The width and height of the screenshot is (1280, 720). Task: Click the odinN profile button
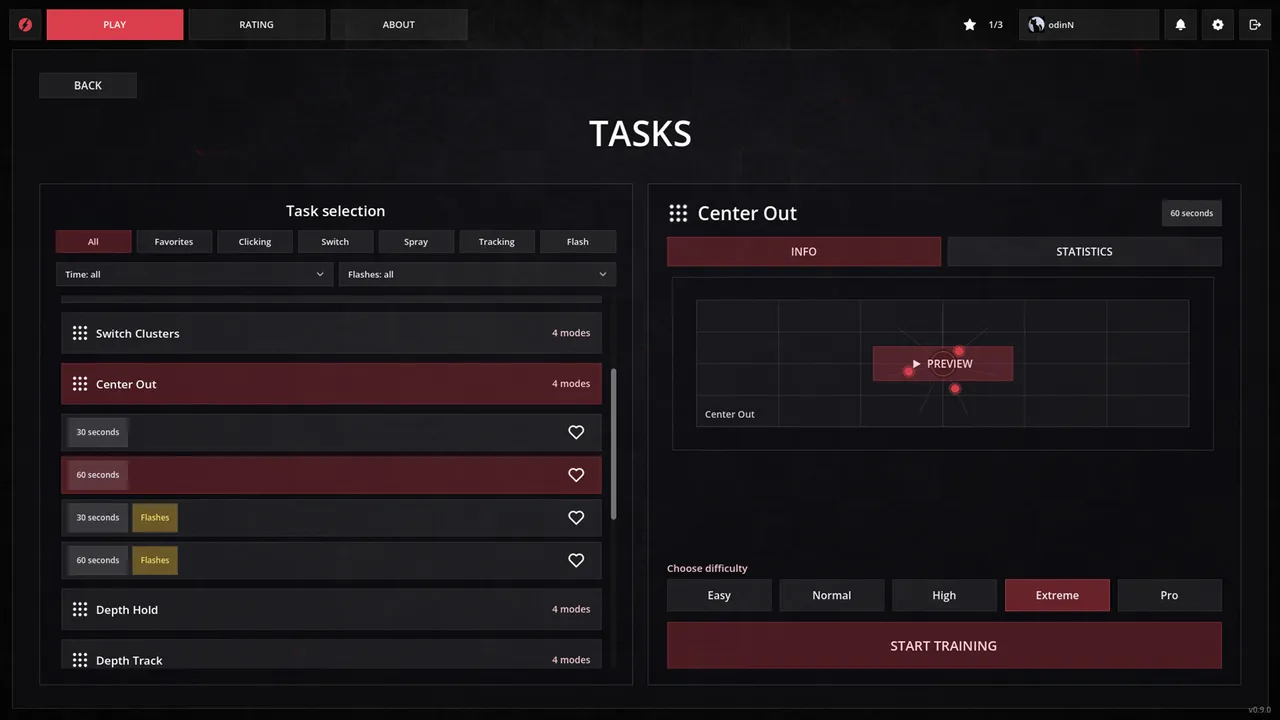(1089, 25)
